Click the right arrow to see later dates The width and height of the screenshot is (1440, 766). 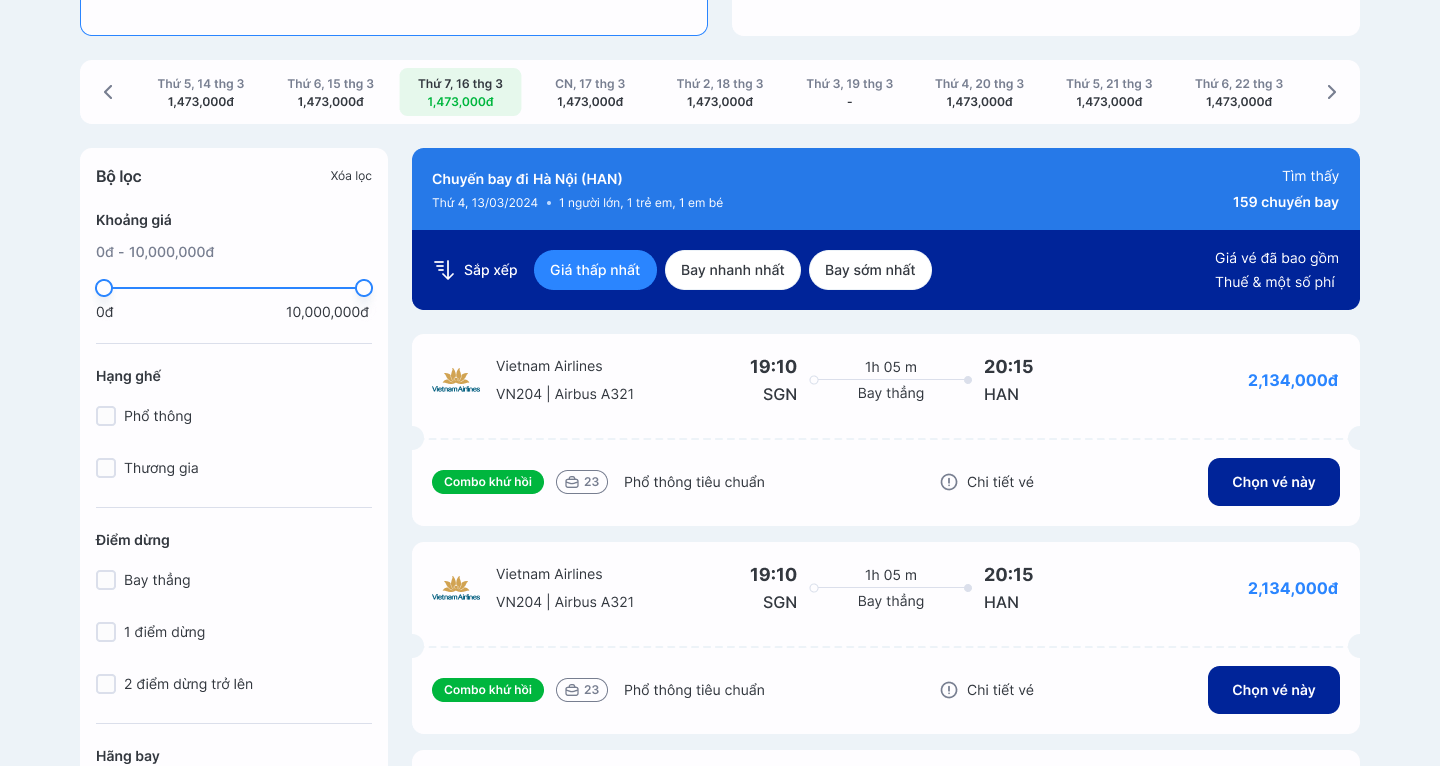tap(1331, 91)
